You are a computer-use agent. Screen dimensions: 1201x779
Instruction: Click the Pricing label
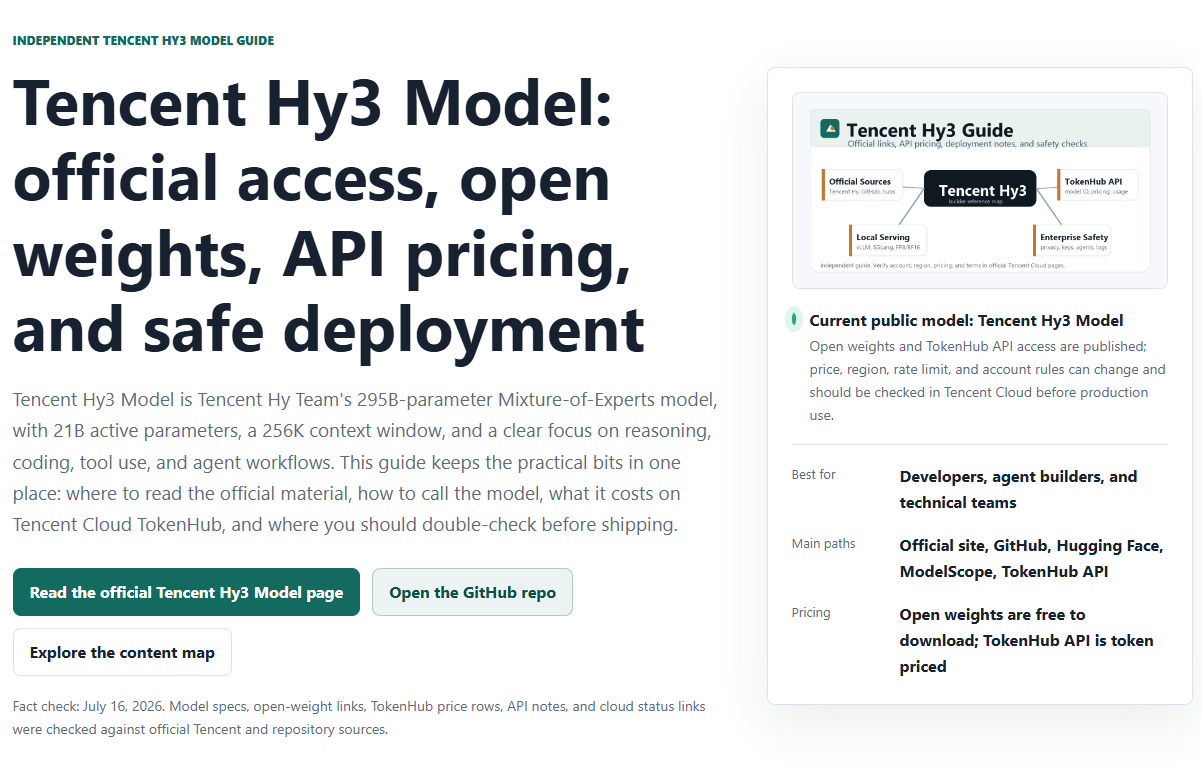click(x=811, y=612)
